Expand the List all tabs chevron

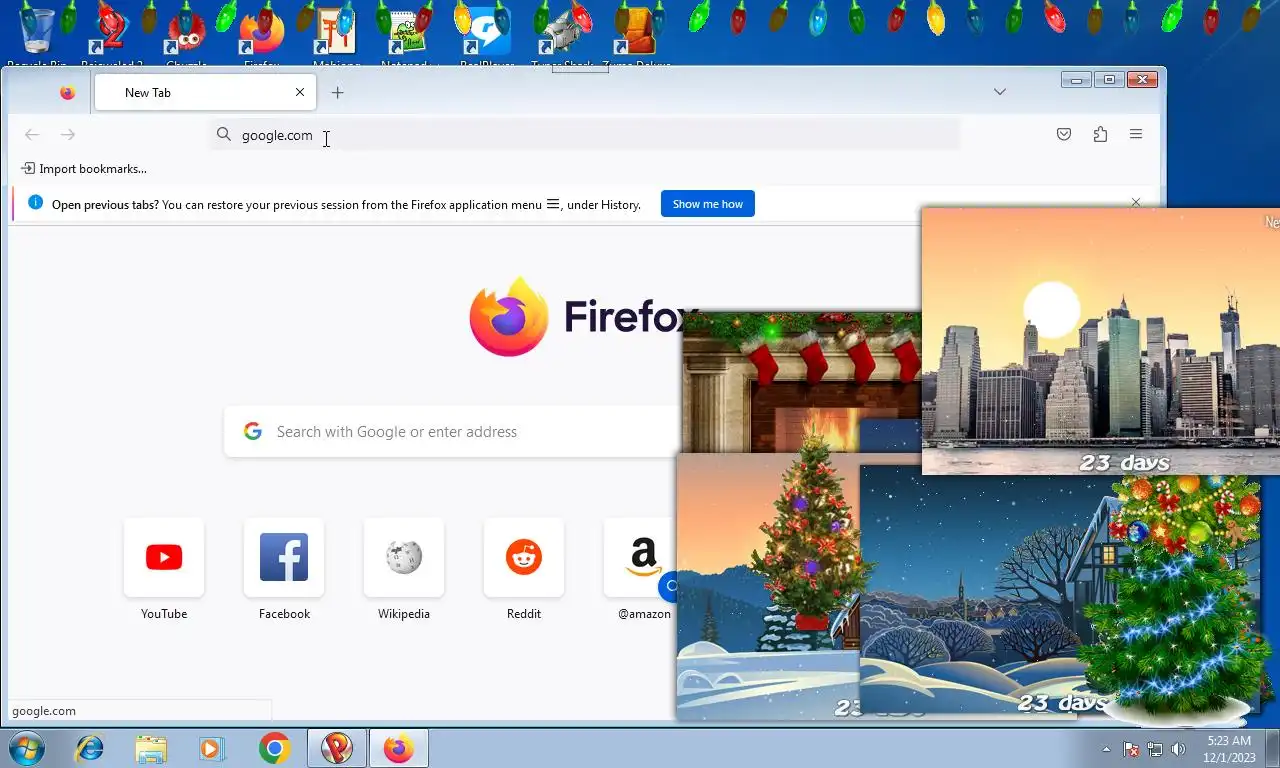999,92
